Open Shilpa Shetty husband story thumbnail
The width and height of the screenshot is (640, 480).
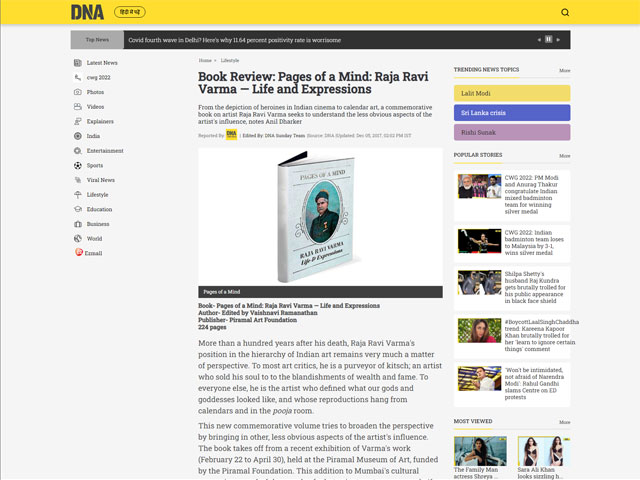479,282
